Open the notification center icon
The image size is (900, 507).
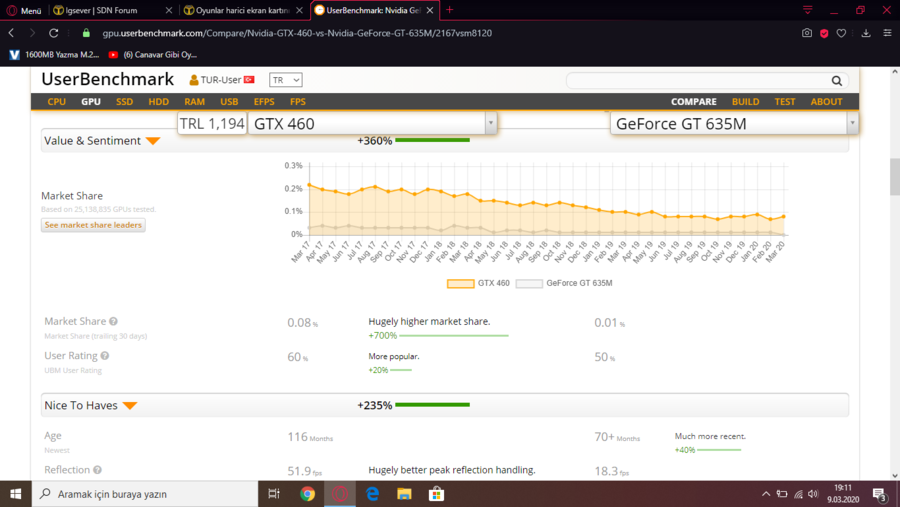pyautogui.click(x=880, y=494)
